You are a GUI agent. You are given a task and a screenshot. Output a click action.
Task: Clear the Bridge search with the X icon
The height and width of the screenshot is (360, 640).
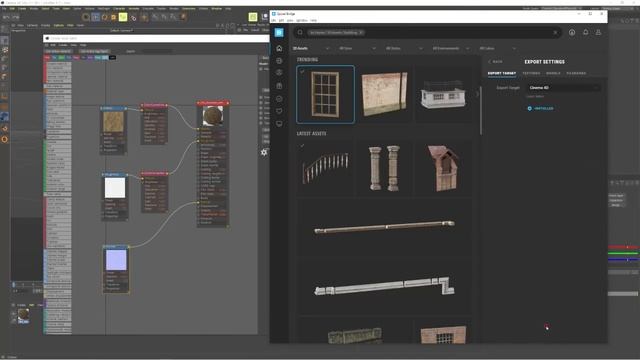pyautogui.click(x=555, y=32)
